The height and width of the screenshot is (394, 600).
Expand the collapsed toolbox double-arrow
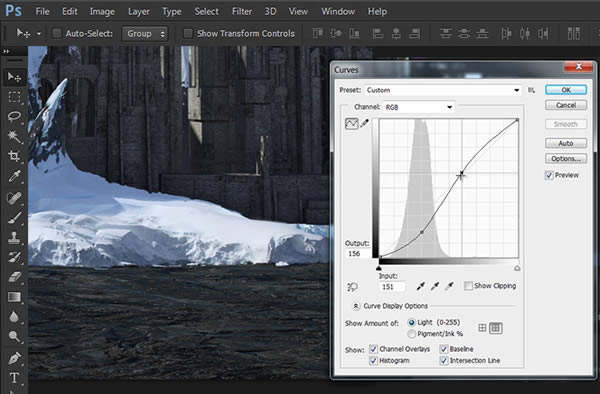point(6,51)
